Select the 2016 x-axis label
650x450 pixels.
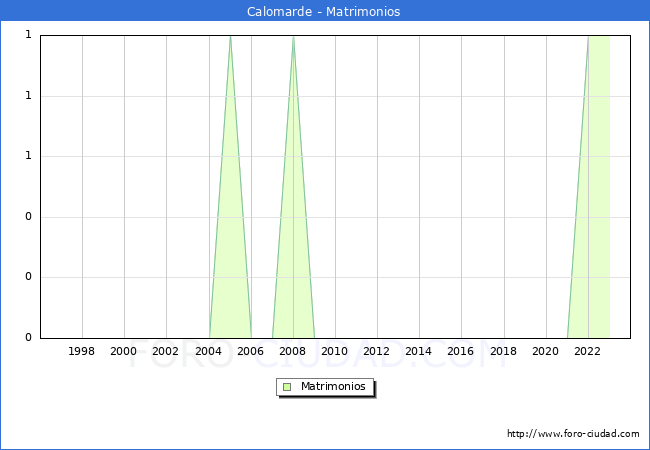pos(461,351)
